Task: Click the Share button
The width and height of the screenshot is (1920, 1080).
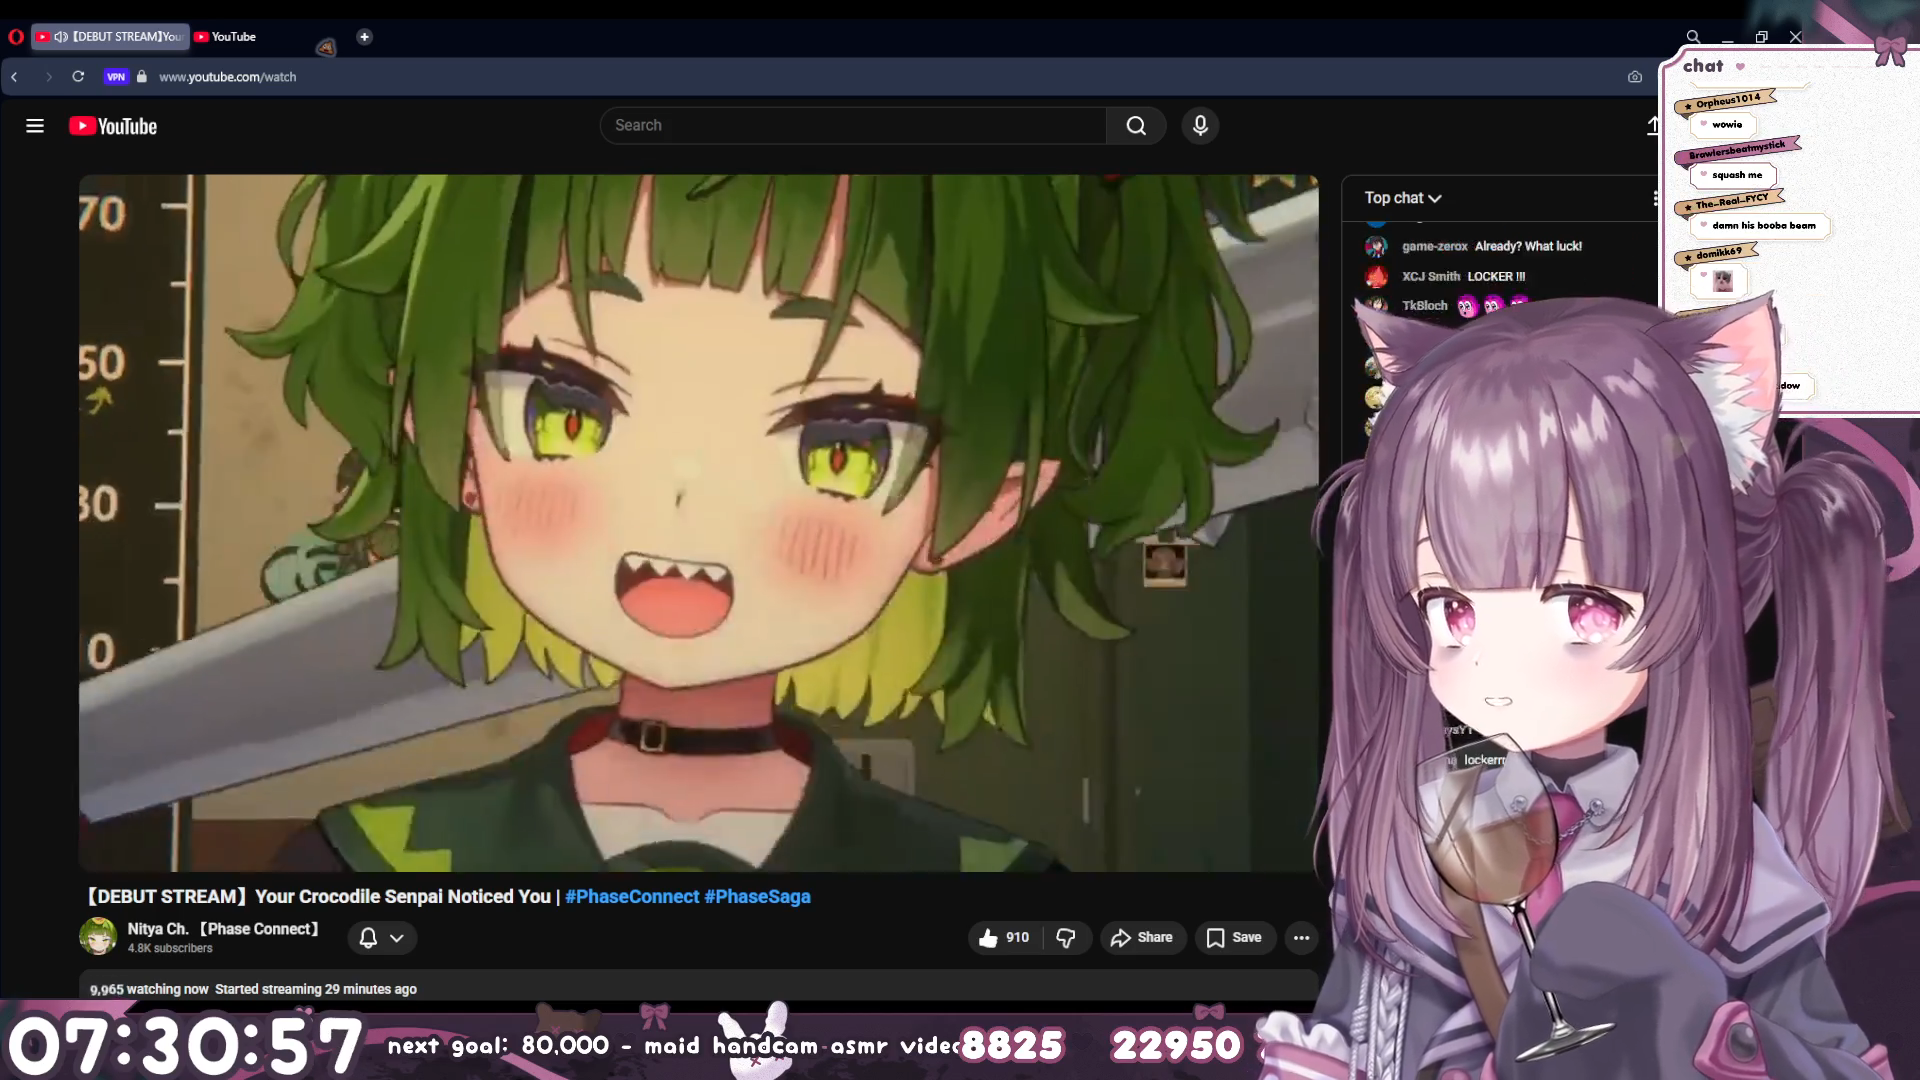Action: point(1142,938)
